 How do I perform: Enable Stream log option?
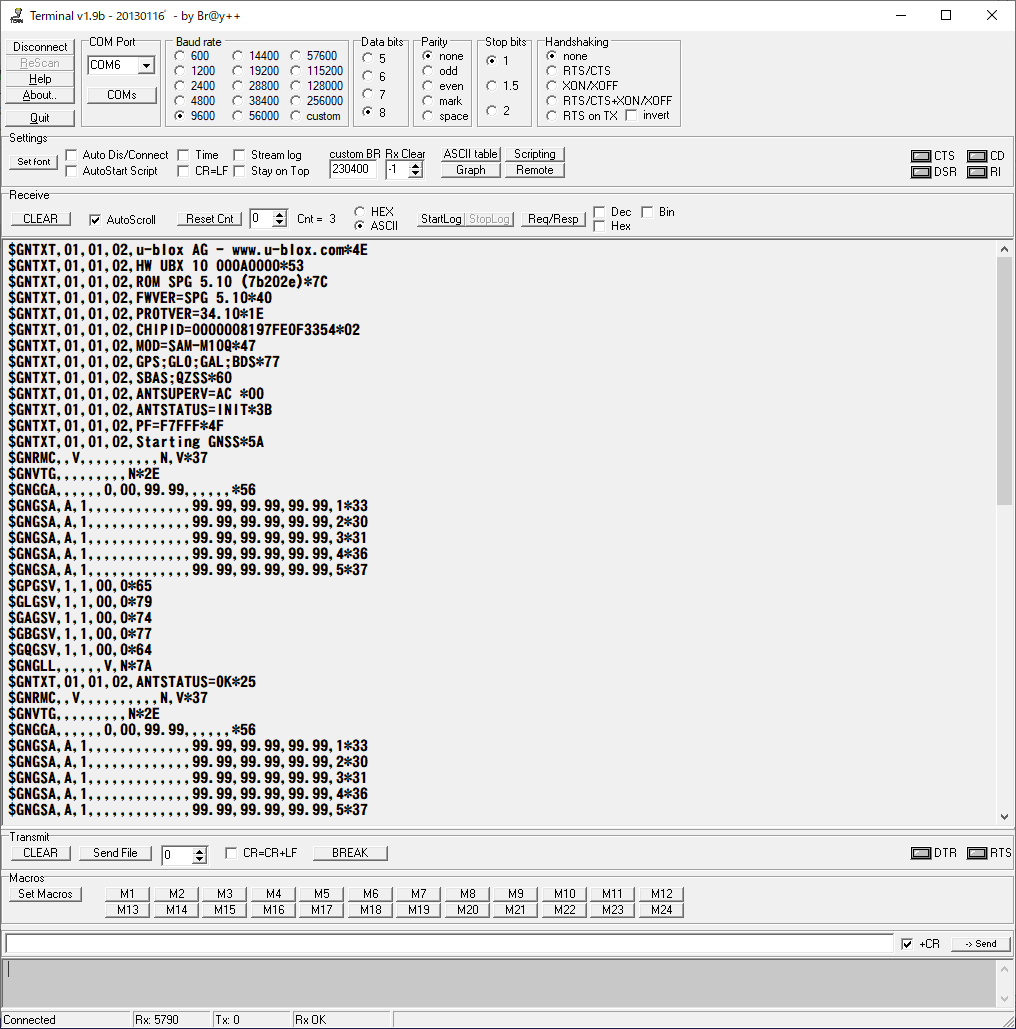point(240,155)
